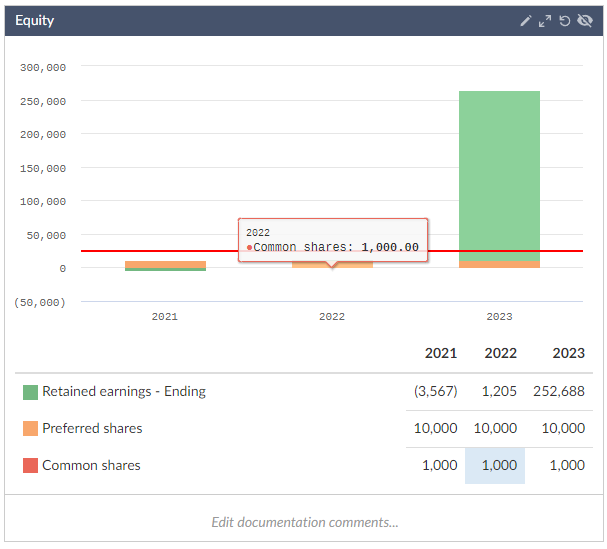Screen dimensions: 607x549
Task: Click the 2023 column header in table
Action: click(568, 354)
